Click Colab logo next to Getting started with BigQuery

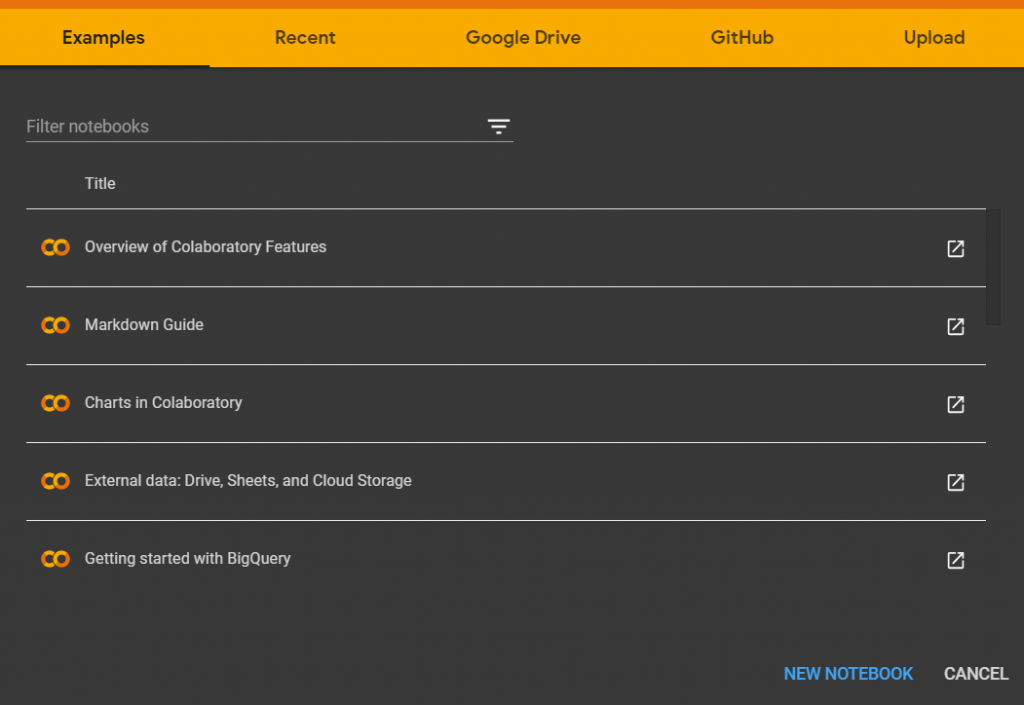[x=56, y=559]
